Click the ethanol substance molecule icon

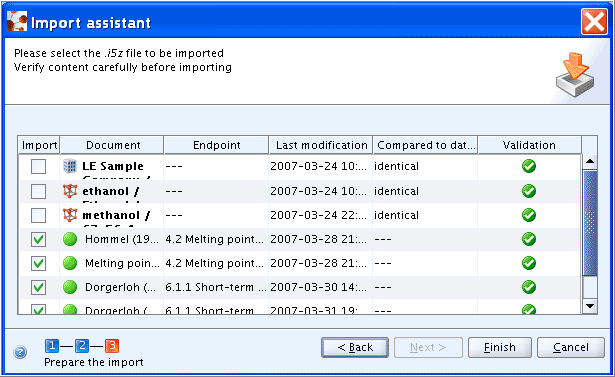point(70,191)
